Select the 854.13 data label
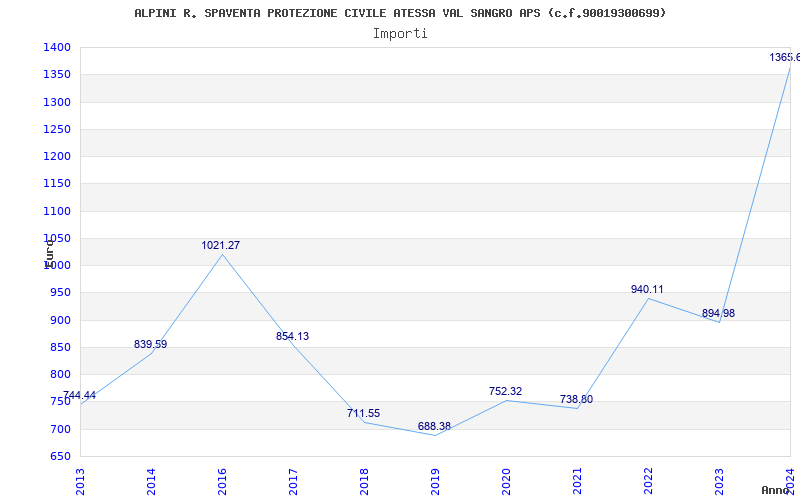The image size is (800, 500). [x=292, y=336]
